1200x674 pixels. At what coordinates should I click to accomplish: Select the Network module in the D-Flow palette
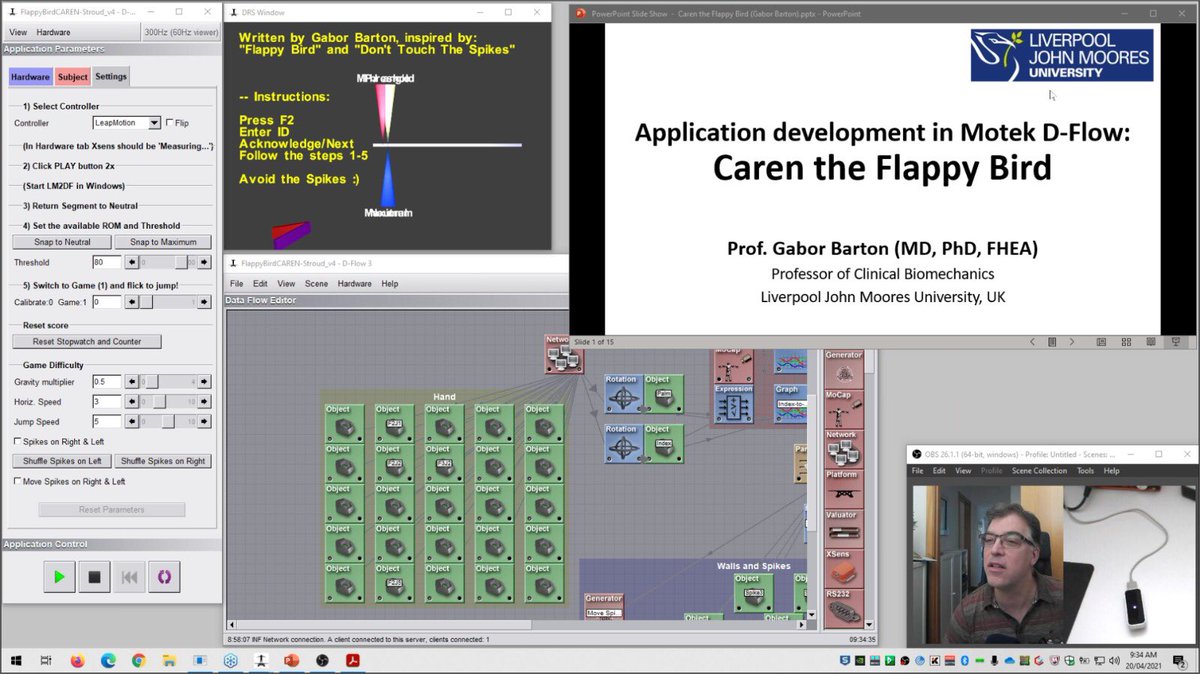click(843, 449)
